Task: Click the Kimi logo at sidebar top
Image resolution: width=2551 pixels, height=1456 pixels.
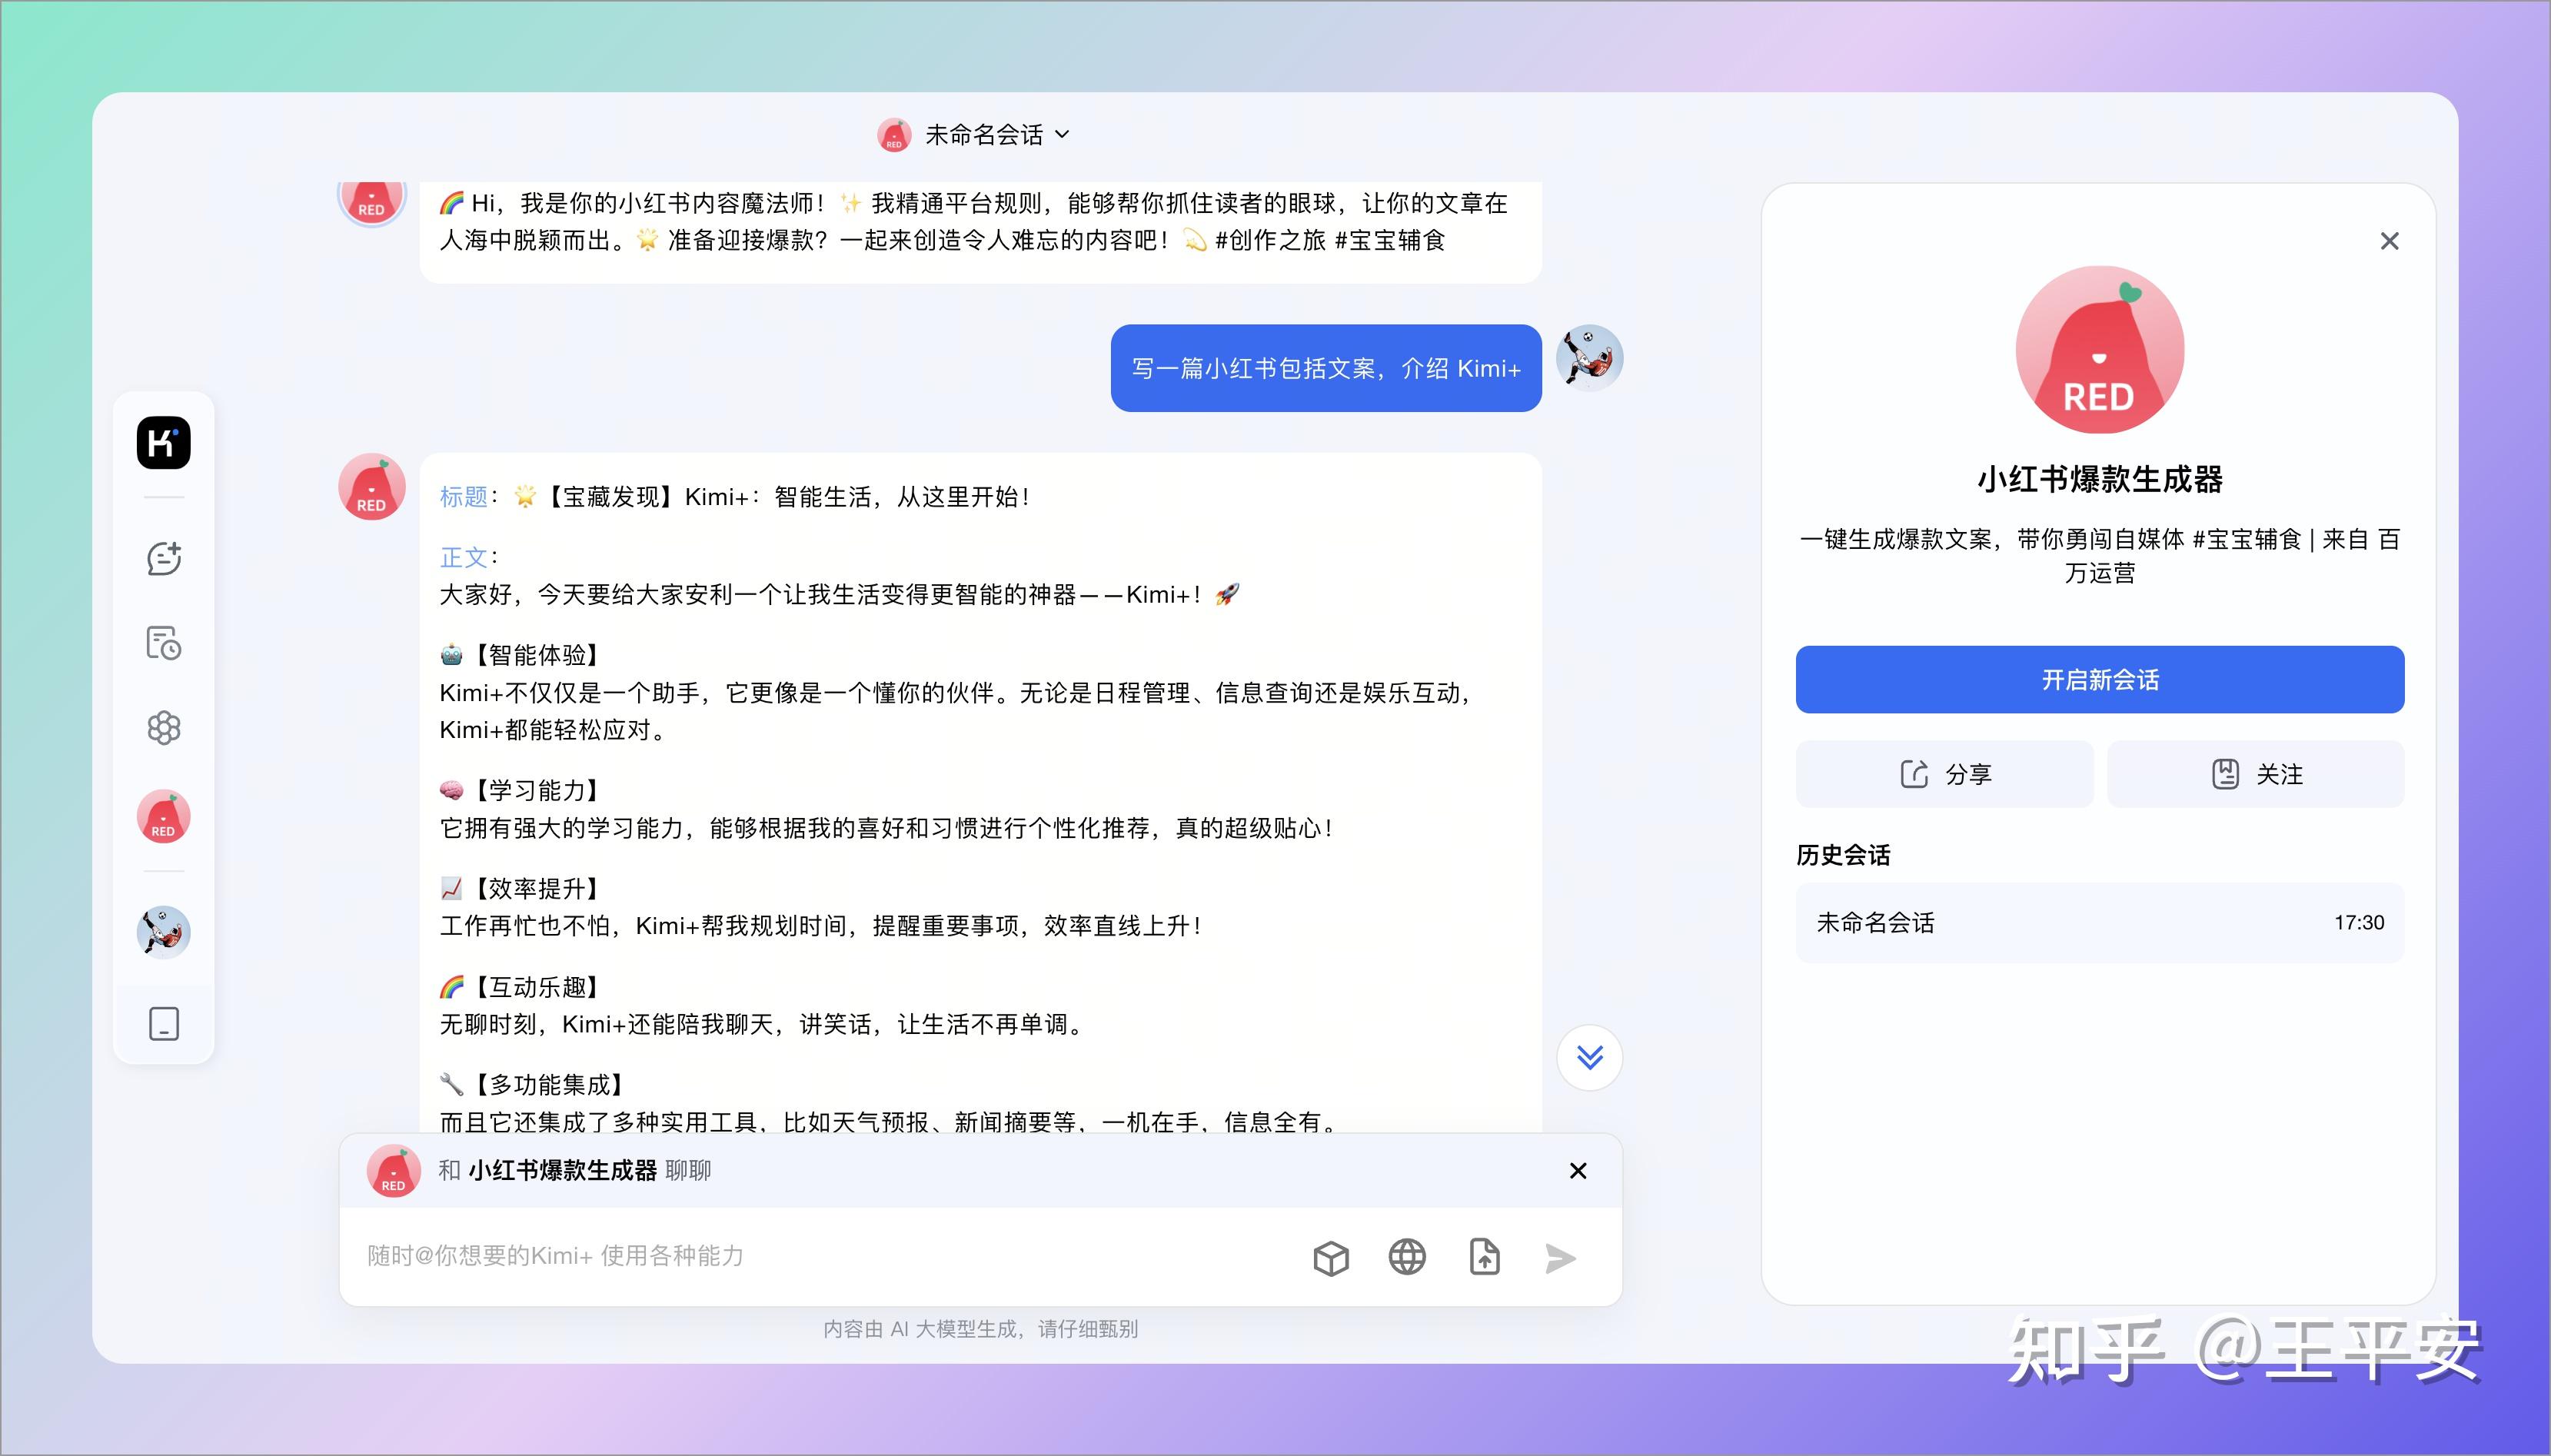Action: tap(163, 443)
